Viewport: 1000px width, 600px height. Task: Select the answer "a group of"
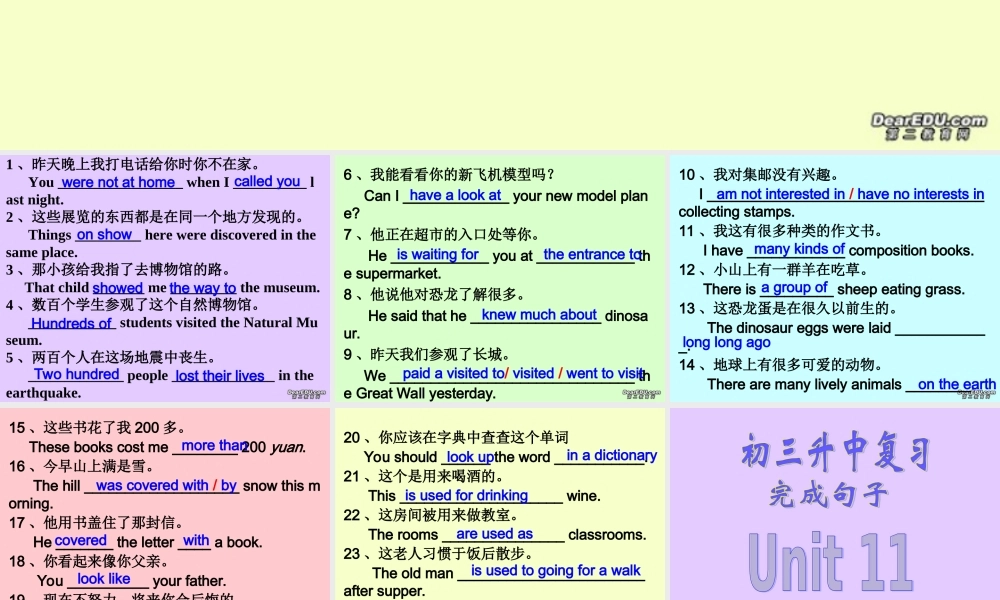point(794,288)
